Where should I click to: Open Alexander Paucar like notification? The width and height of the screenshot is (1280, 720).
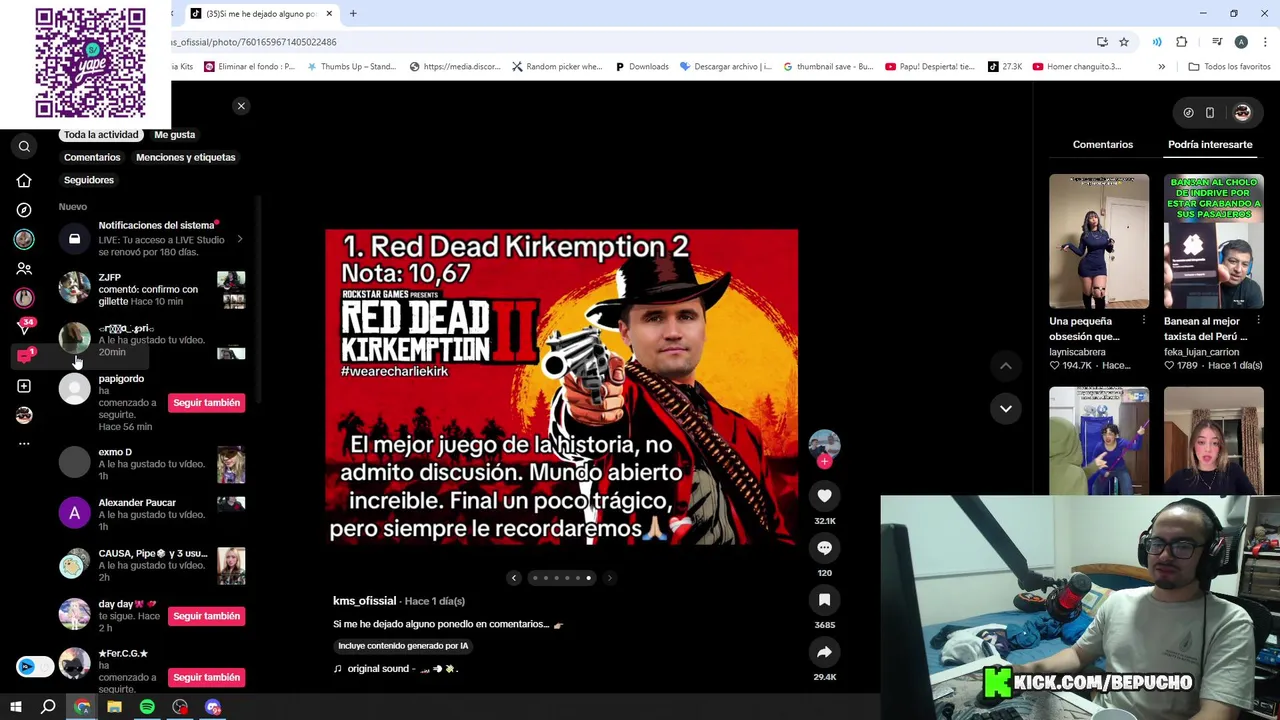tap(152, 515)
